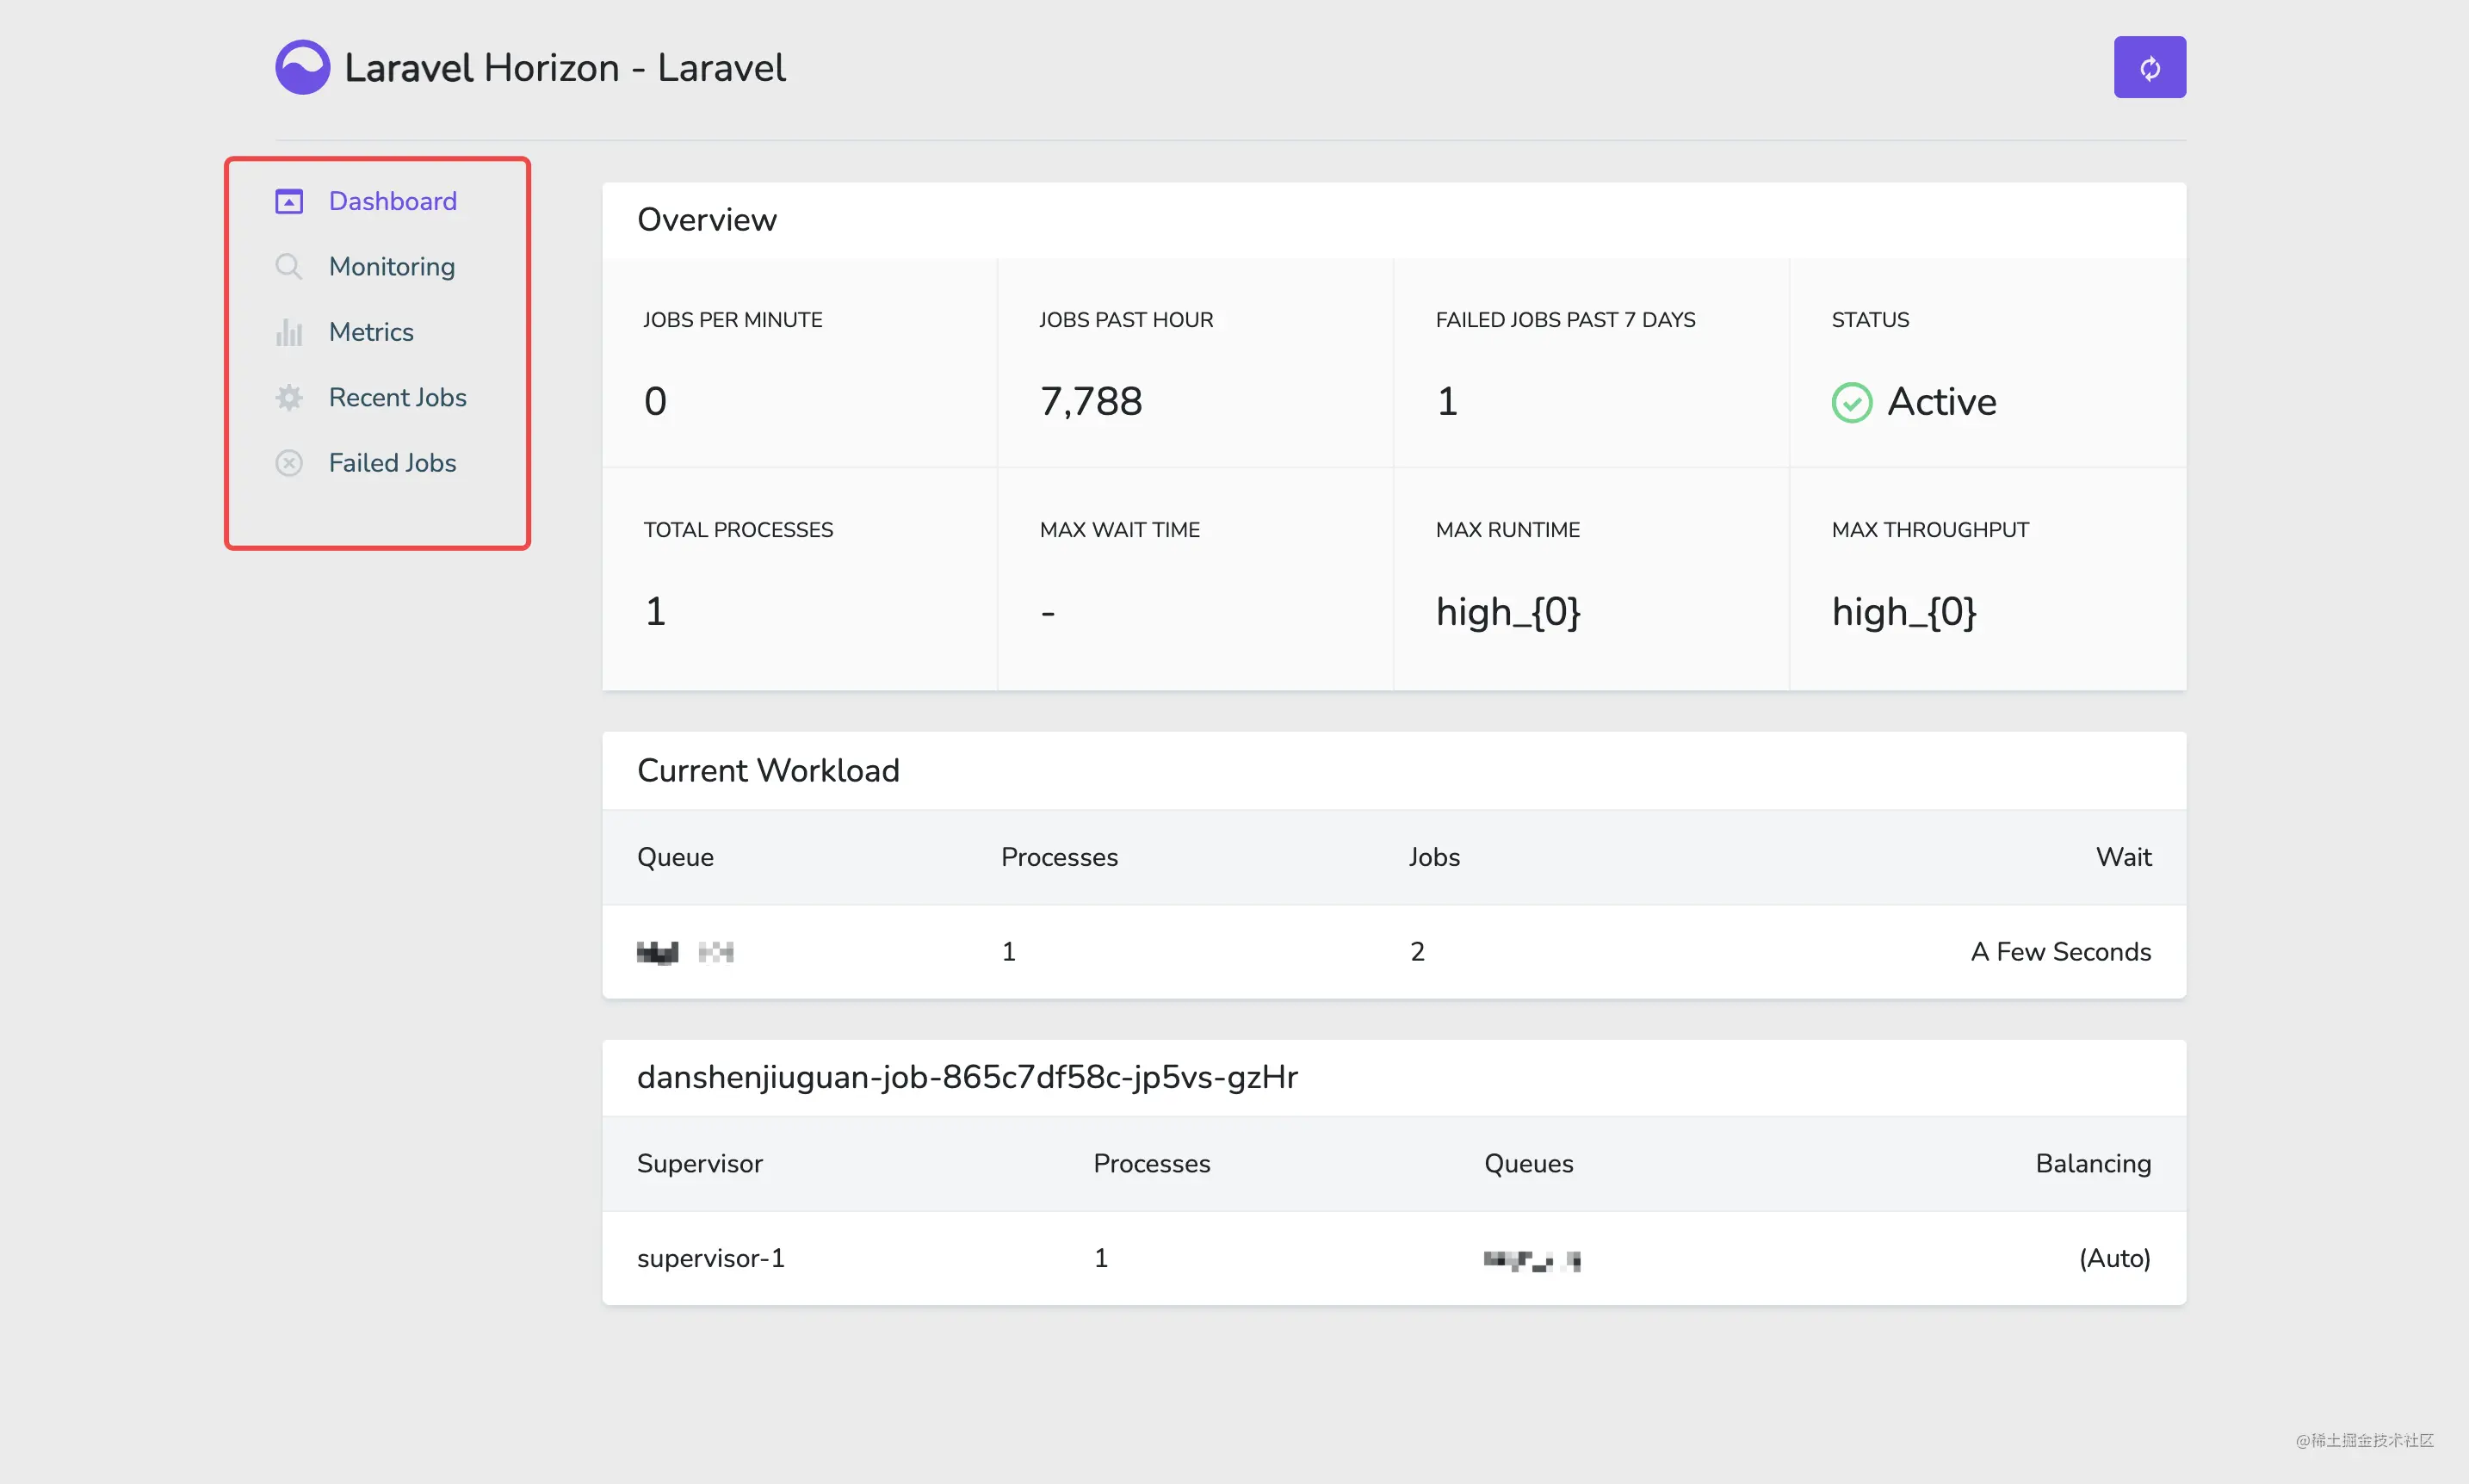
Task: Click the Total Processes value
Action: [x=655, y=611]
